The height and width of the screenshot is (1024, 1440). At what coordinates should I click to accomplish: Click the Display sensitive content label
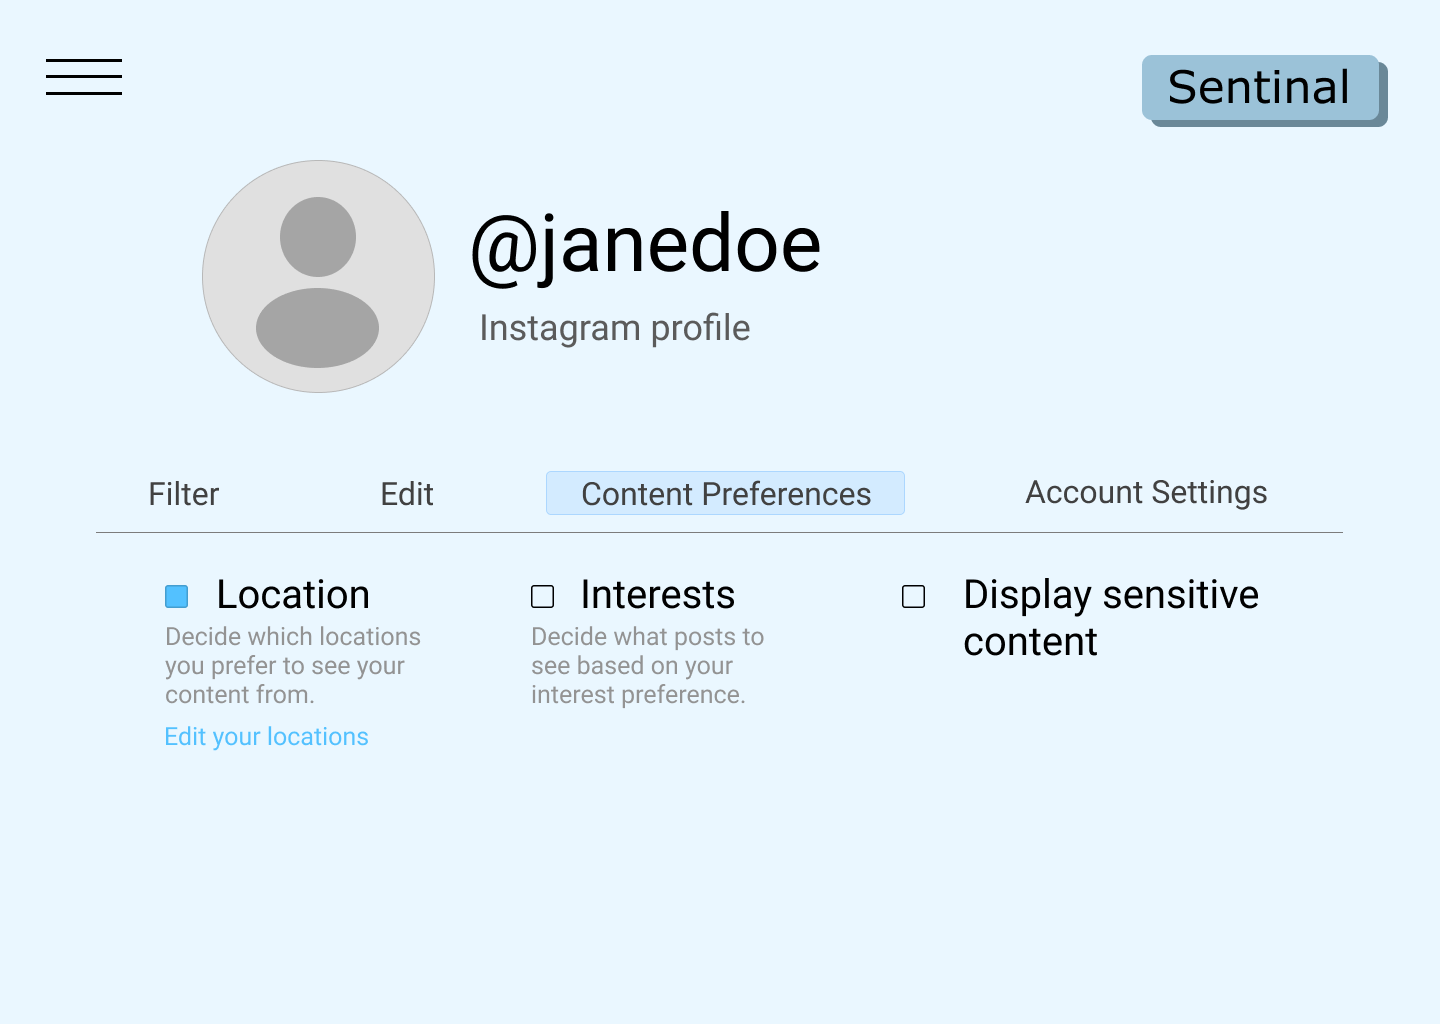[1111, 618]
